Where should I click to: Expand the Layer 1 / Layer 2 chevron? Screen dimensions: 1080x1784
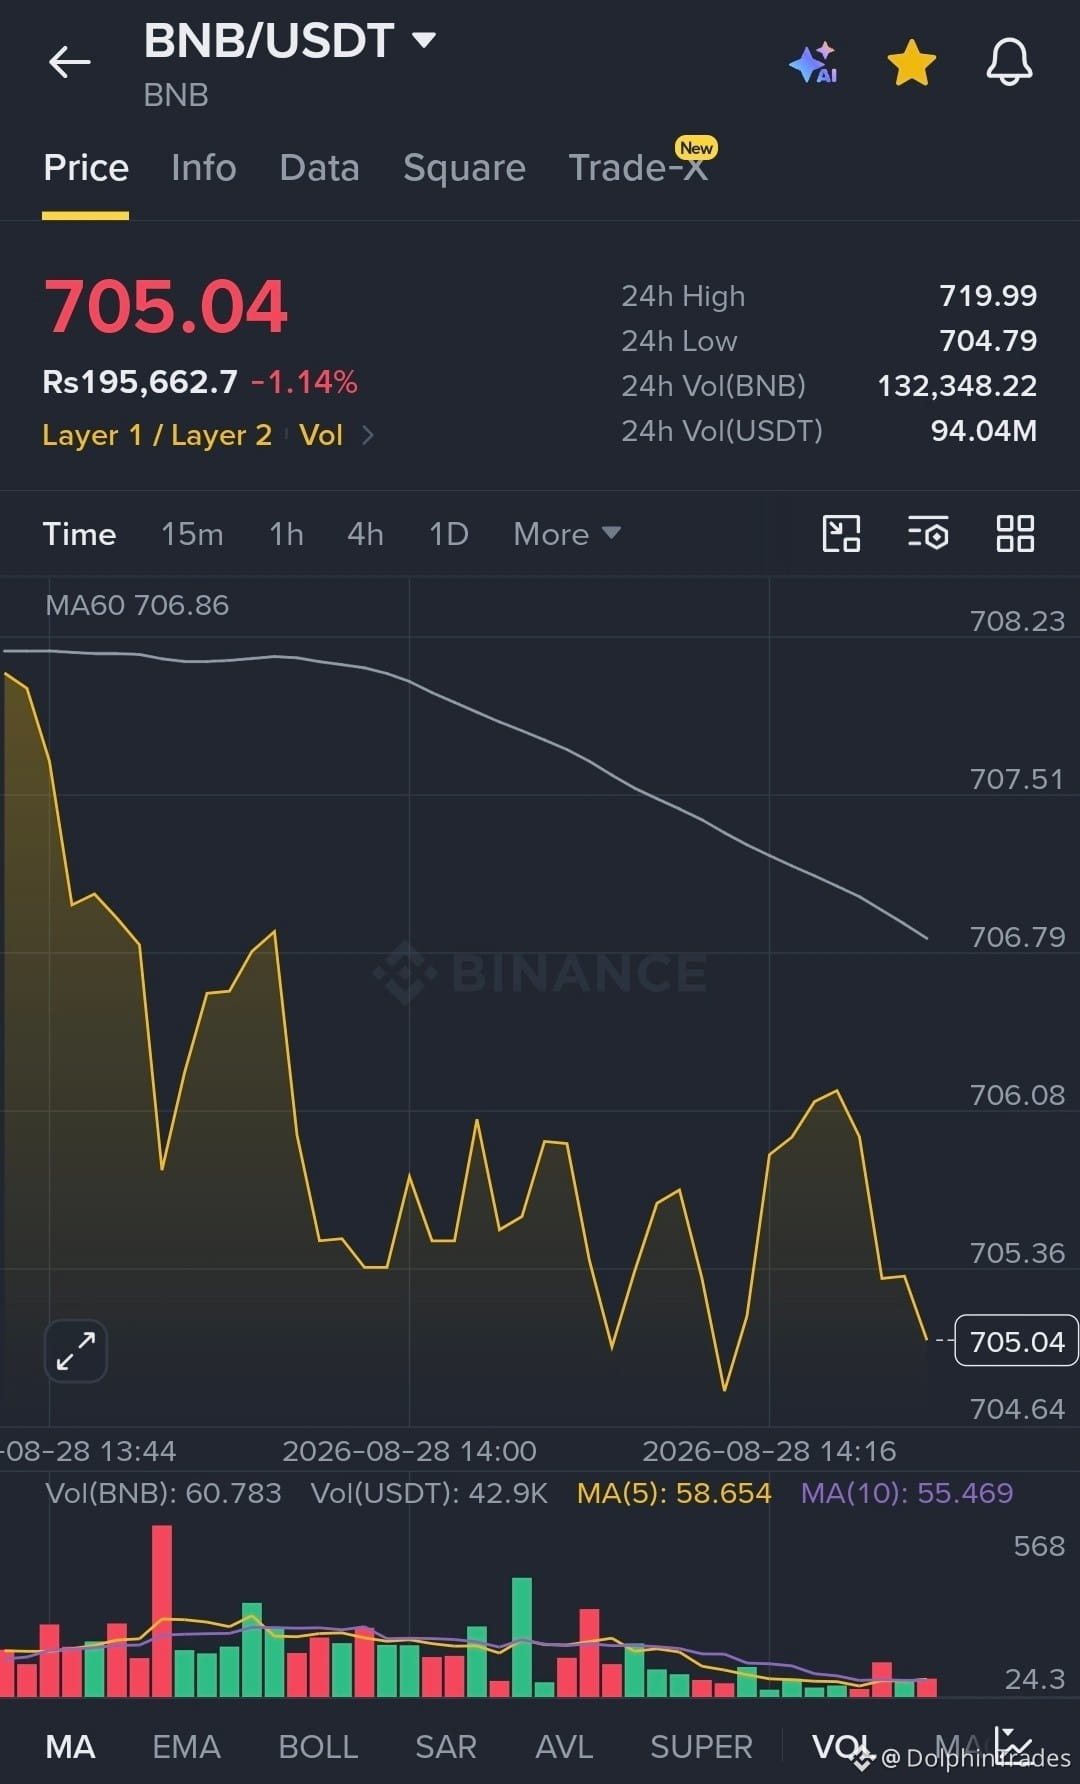pyautogui.click(x=367, y=435)
